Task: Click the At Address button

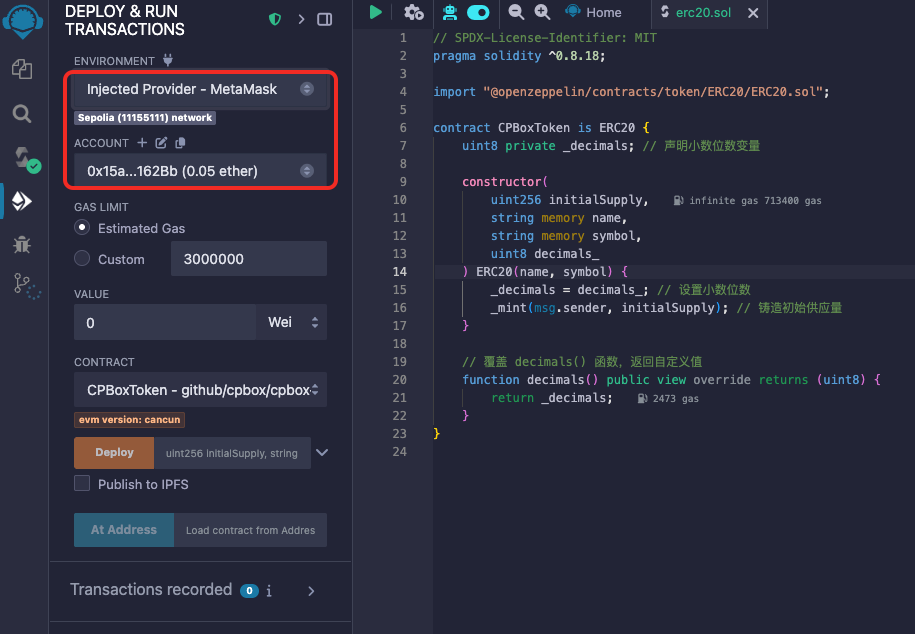Action: coord(124,530)
